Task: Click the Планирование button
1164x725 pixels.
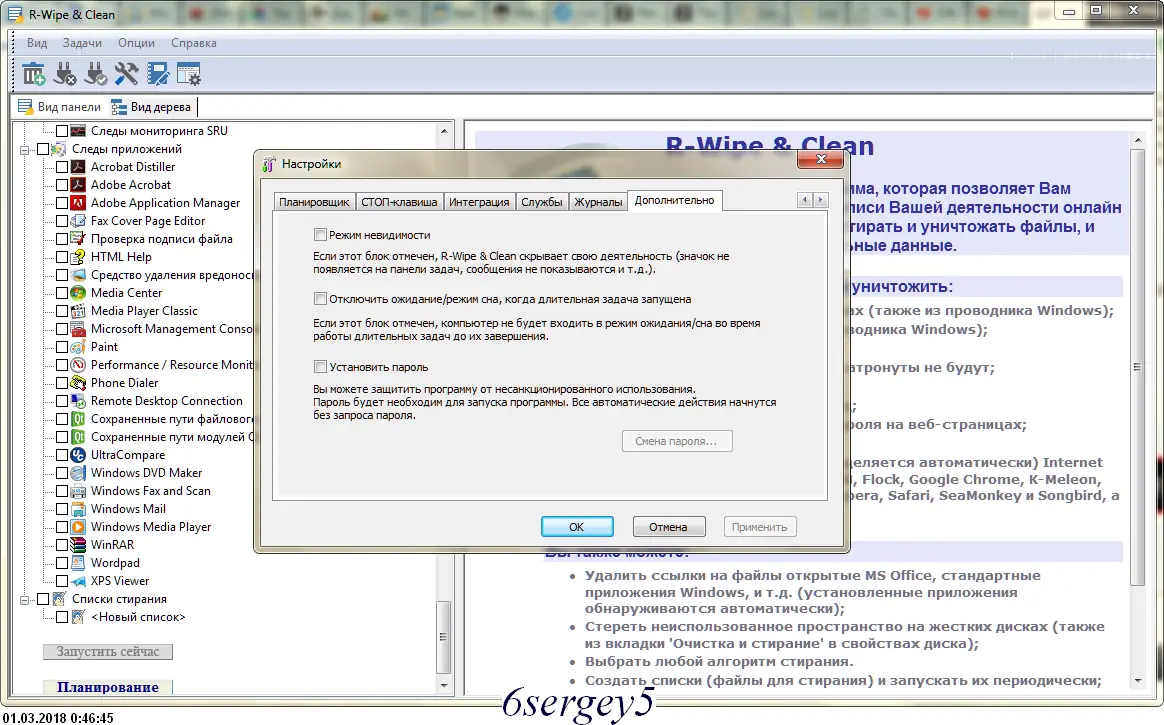Action: 108,687
